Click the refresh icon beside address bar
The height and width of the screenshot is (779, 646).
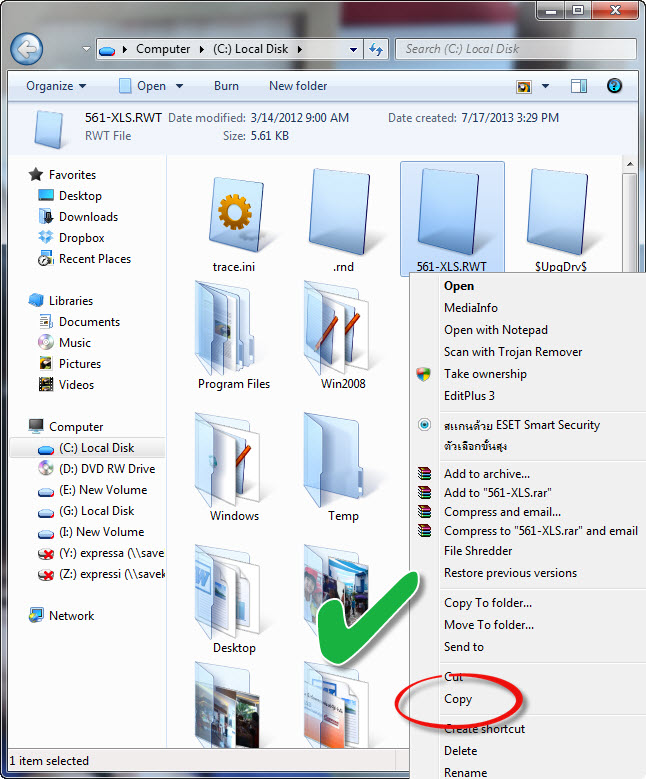coord(377,49)
